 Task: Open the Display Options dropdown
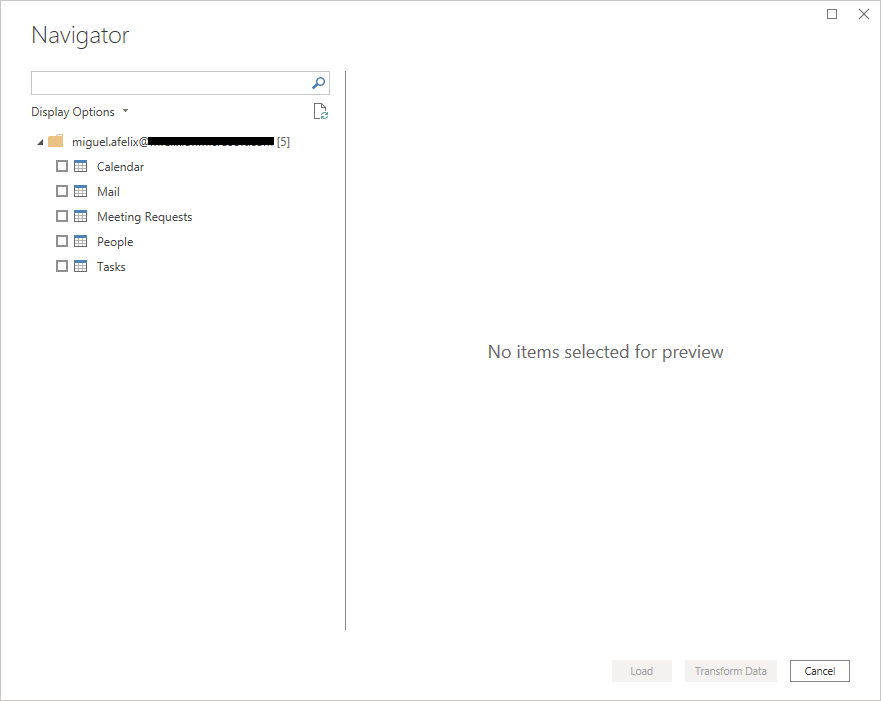pos(79,112)
